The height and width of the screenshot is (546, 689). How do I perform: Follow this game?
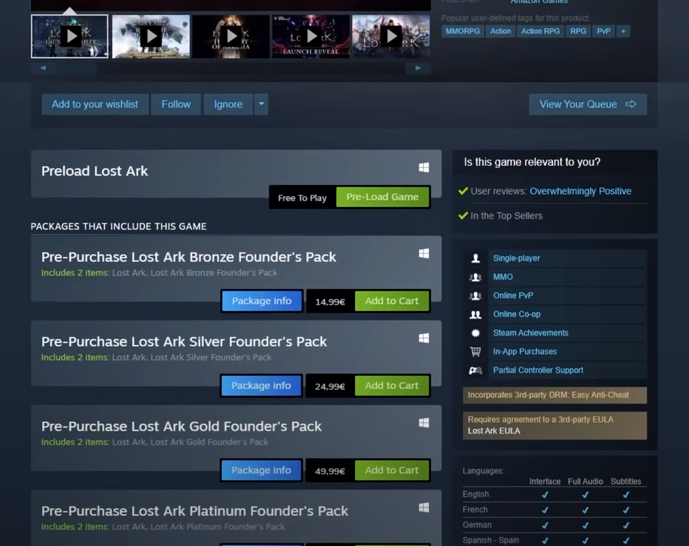click(176, 104)
